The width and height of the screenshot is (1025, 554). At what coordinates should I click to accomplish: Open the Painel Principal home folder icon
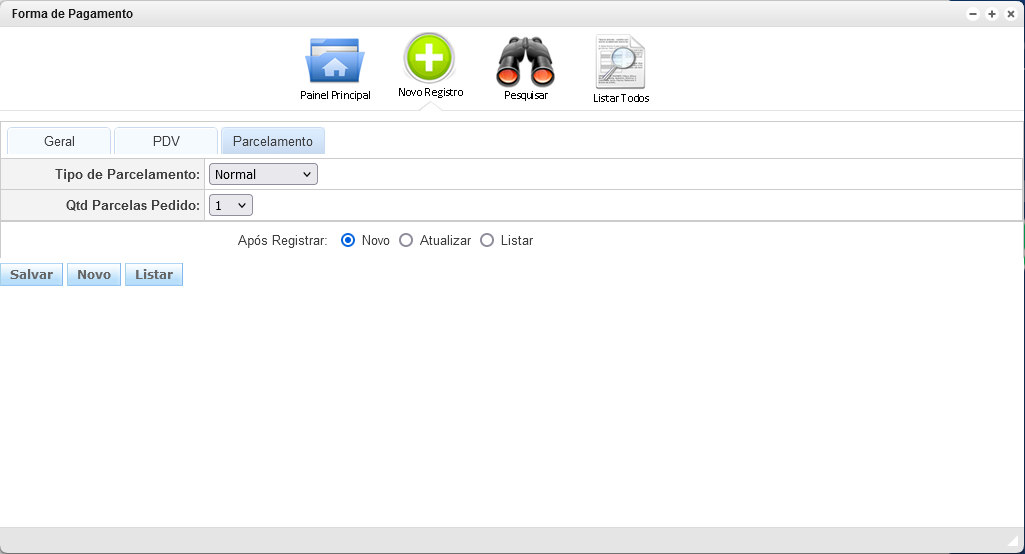pyautogui.click(x=335, y=61)
